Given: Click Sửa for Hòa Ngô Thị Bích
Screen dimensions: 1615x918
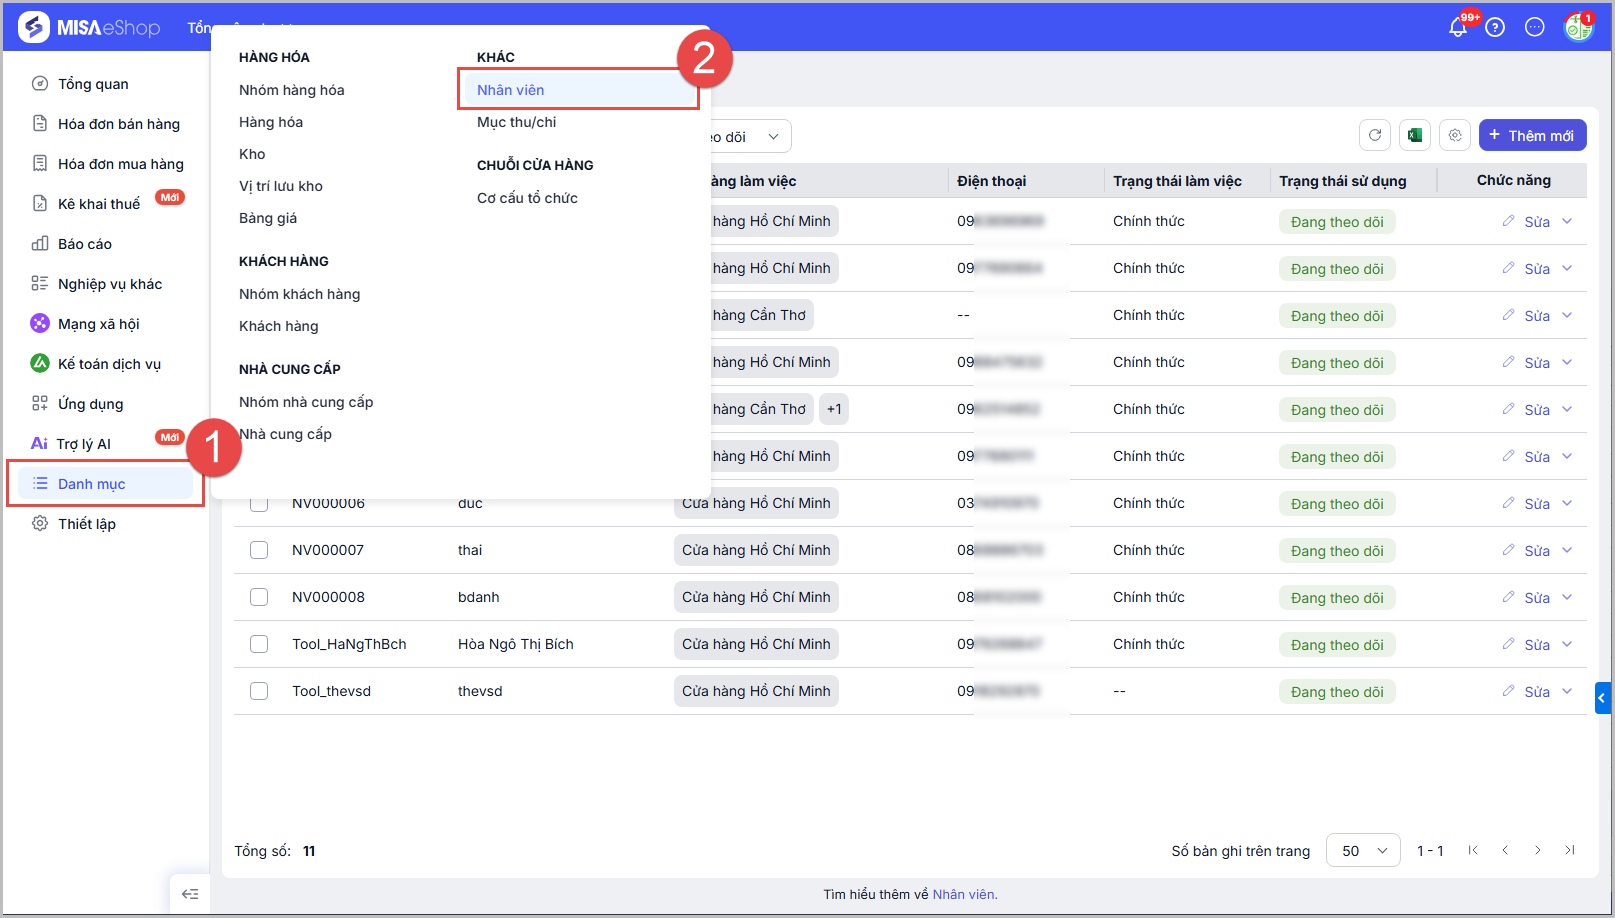Looking at the screenshot, I should [x=1537, y=645].
